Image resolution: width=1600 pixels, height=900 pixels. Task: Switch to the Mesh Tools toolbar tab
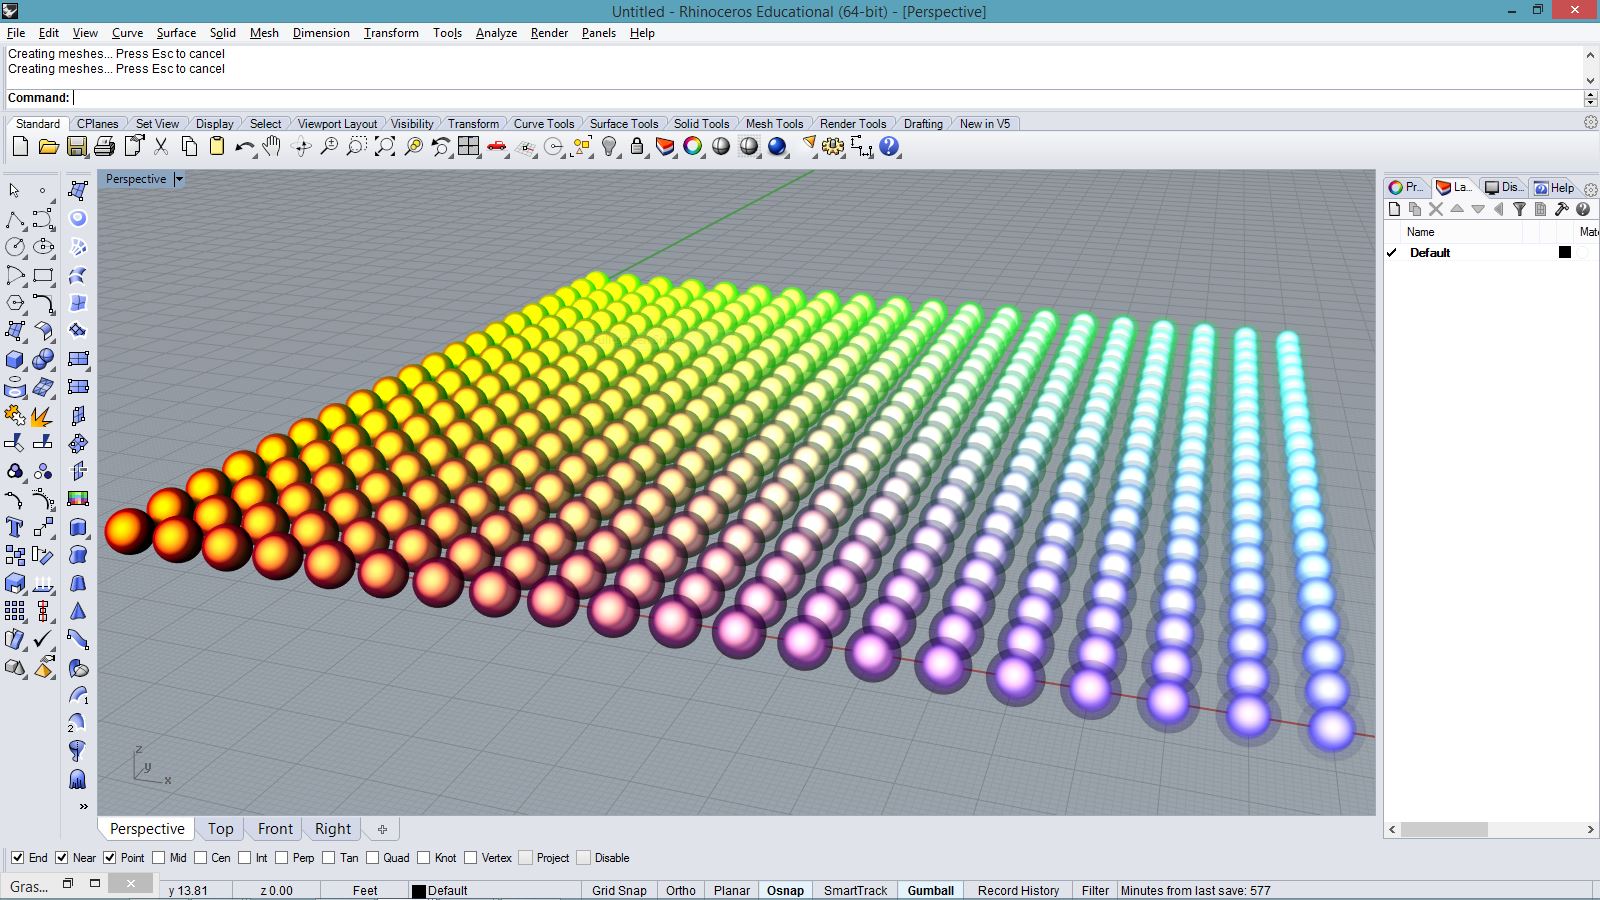[x=774, y=124]
